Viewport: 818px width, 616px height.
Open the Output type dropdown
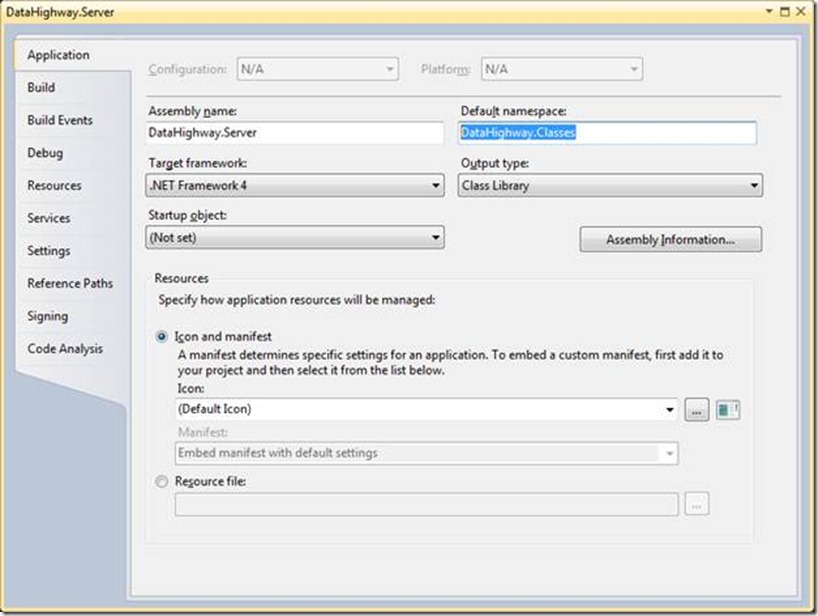pos(610,185)
